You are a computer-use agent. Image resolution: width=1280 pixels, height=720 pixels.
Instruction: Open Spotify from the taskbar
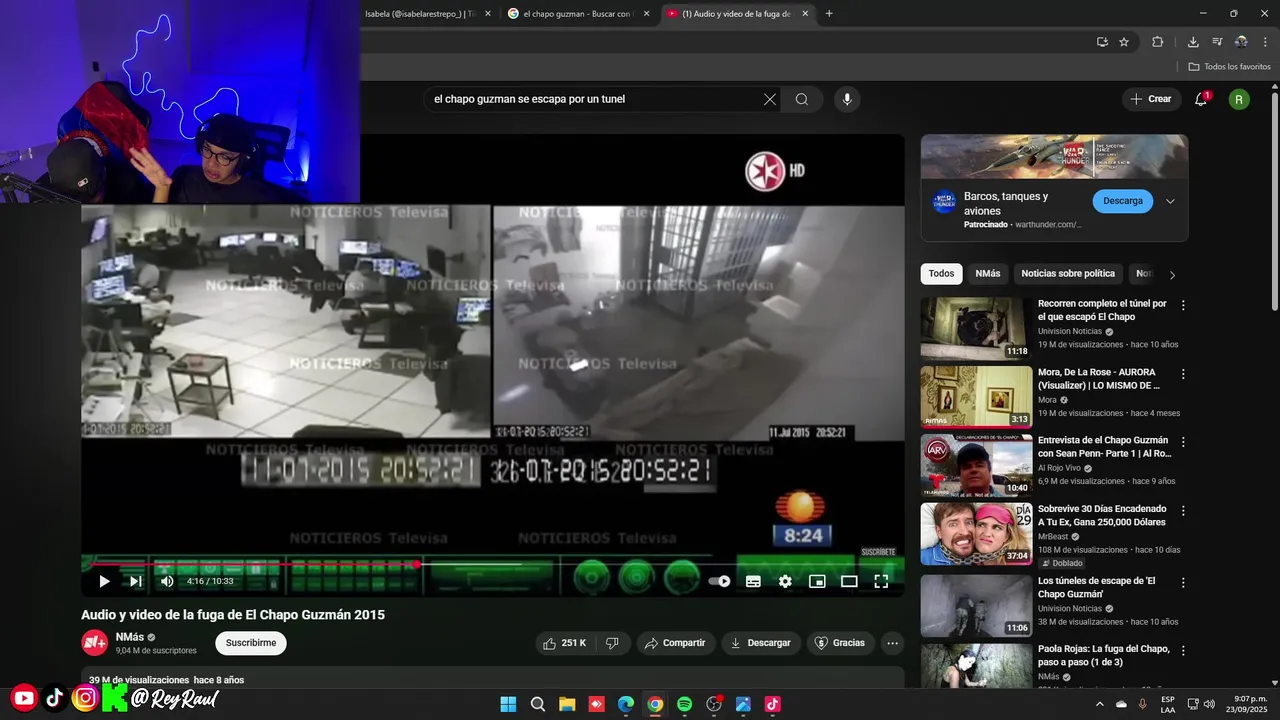684,704
